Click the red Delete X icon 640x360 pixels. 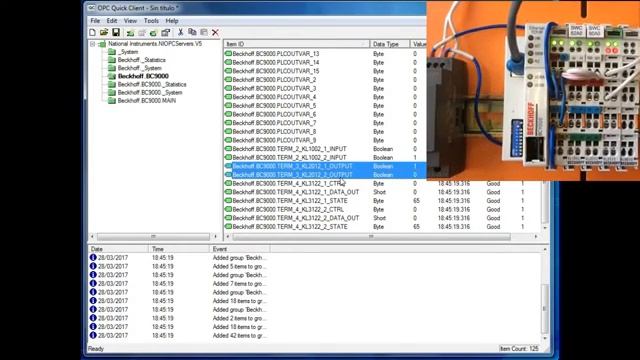tap(216, 33)
